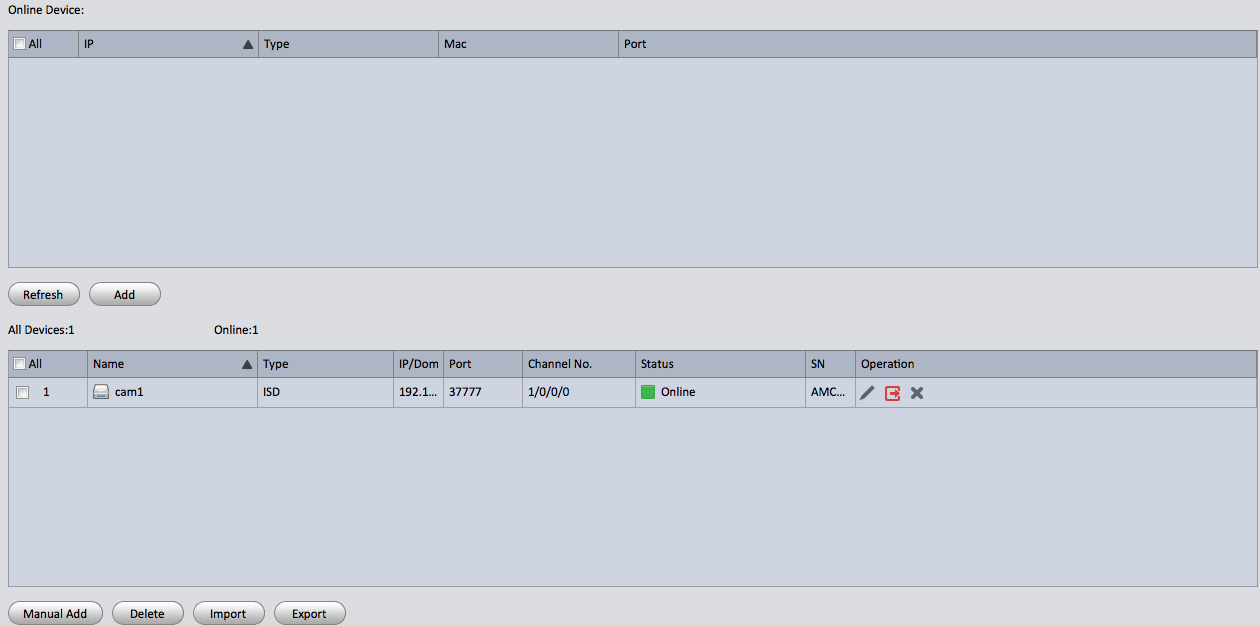Check All box in device list table
Screen dimensions: 1260x626
19,364
